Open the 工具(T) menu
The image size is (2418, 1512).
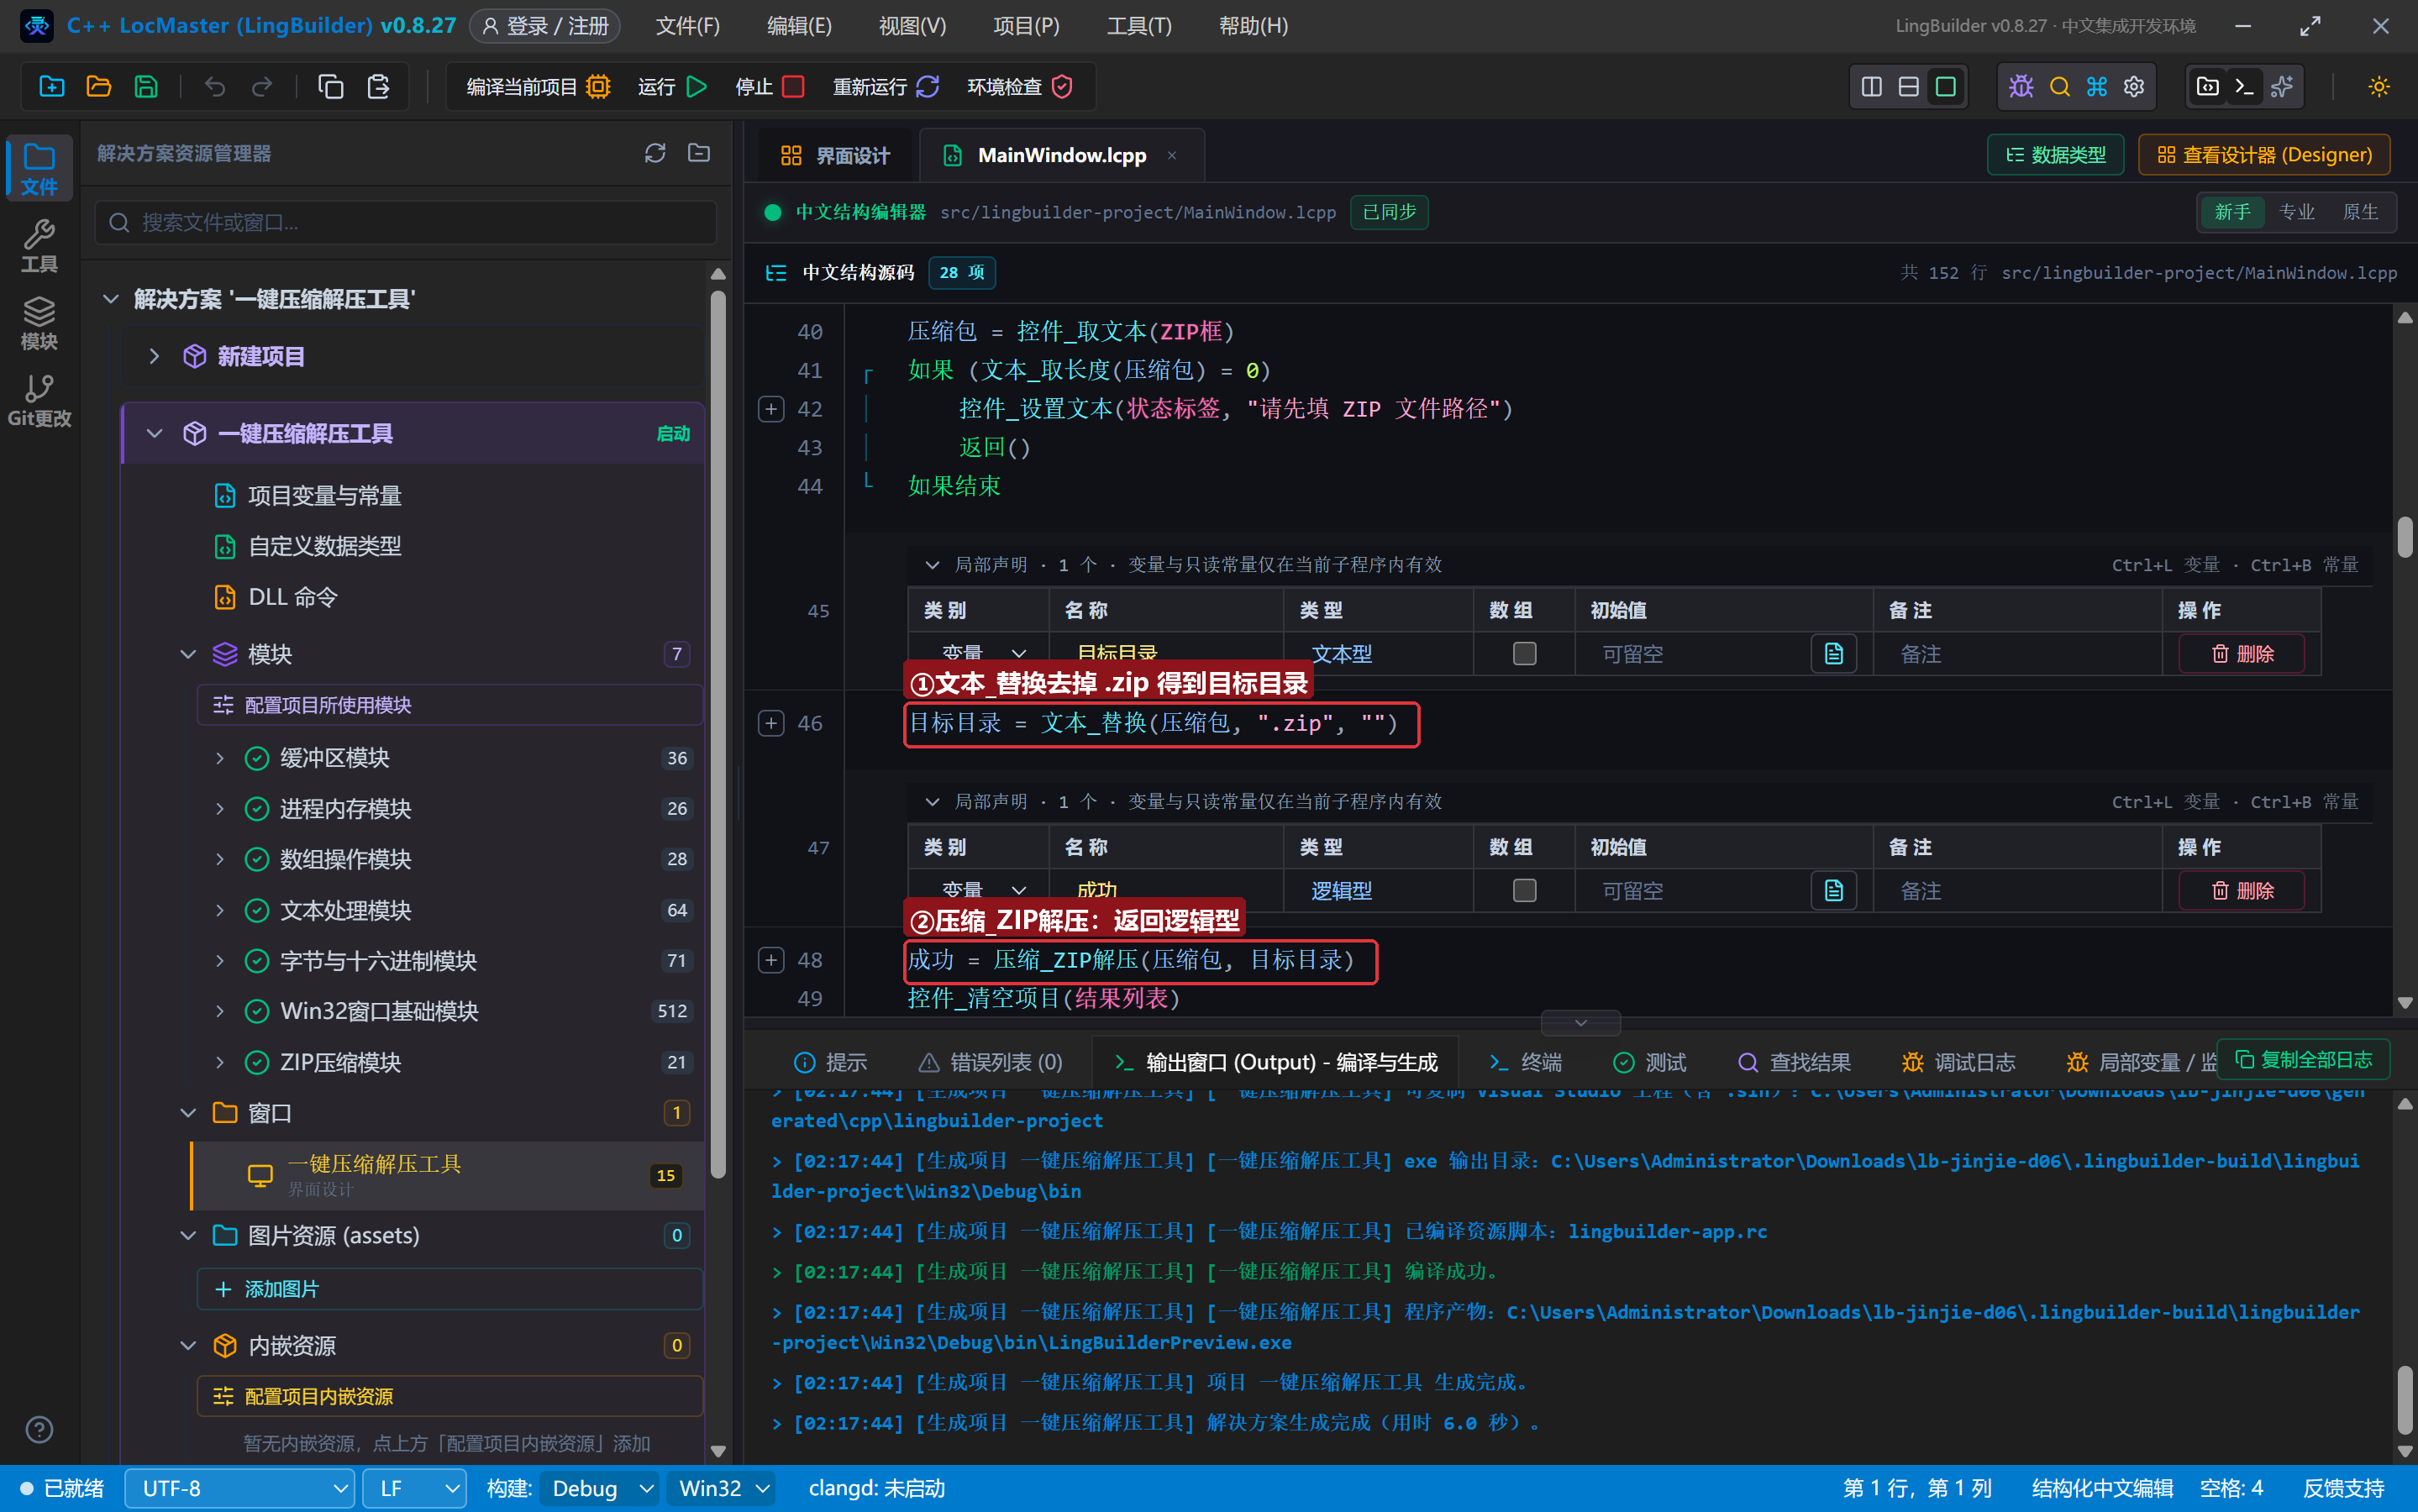point(1139,26)
